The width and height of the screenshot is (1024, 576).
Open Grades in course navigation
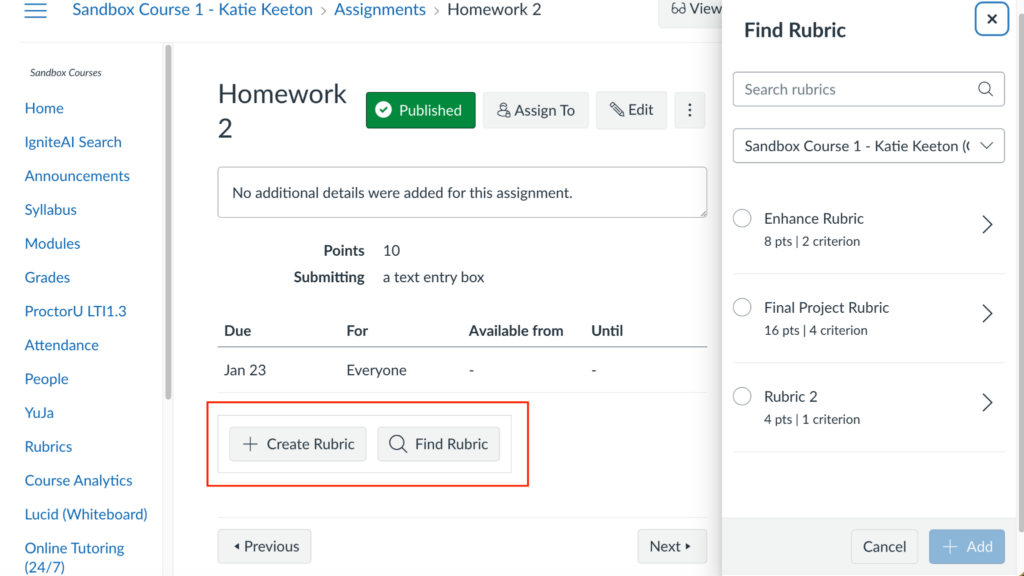pos(47,278)
